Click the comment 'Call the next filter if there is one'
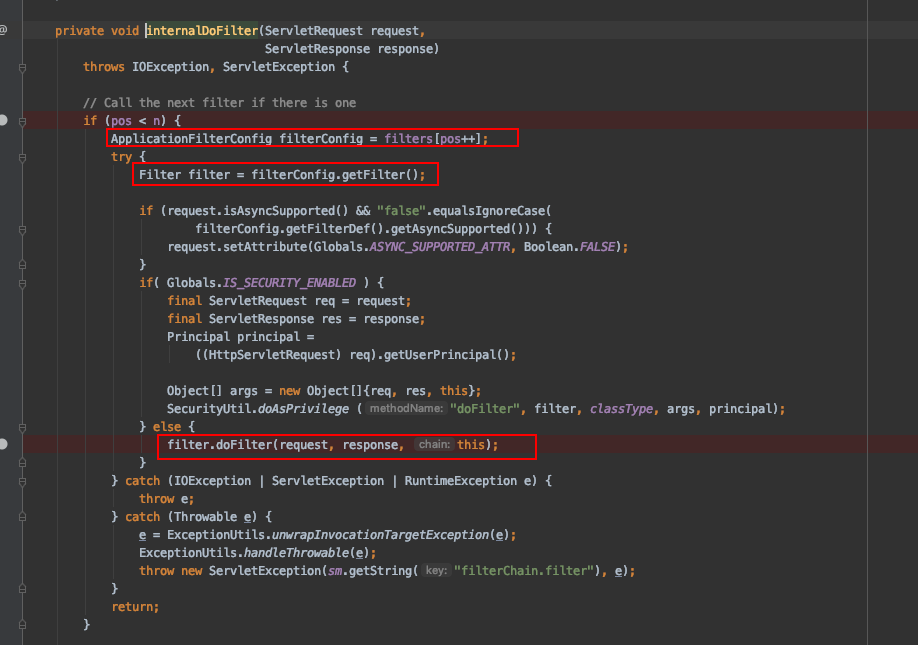Screen dimensions: 918x645 coord(220,102)
